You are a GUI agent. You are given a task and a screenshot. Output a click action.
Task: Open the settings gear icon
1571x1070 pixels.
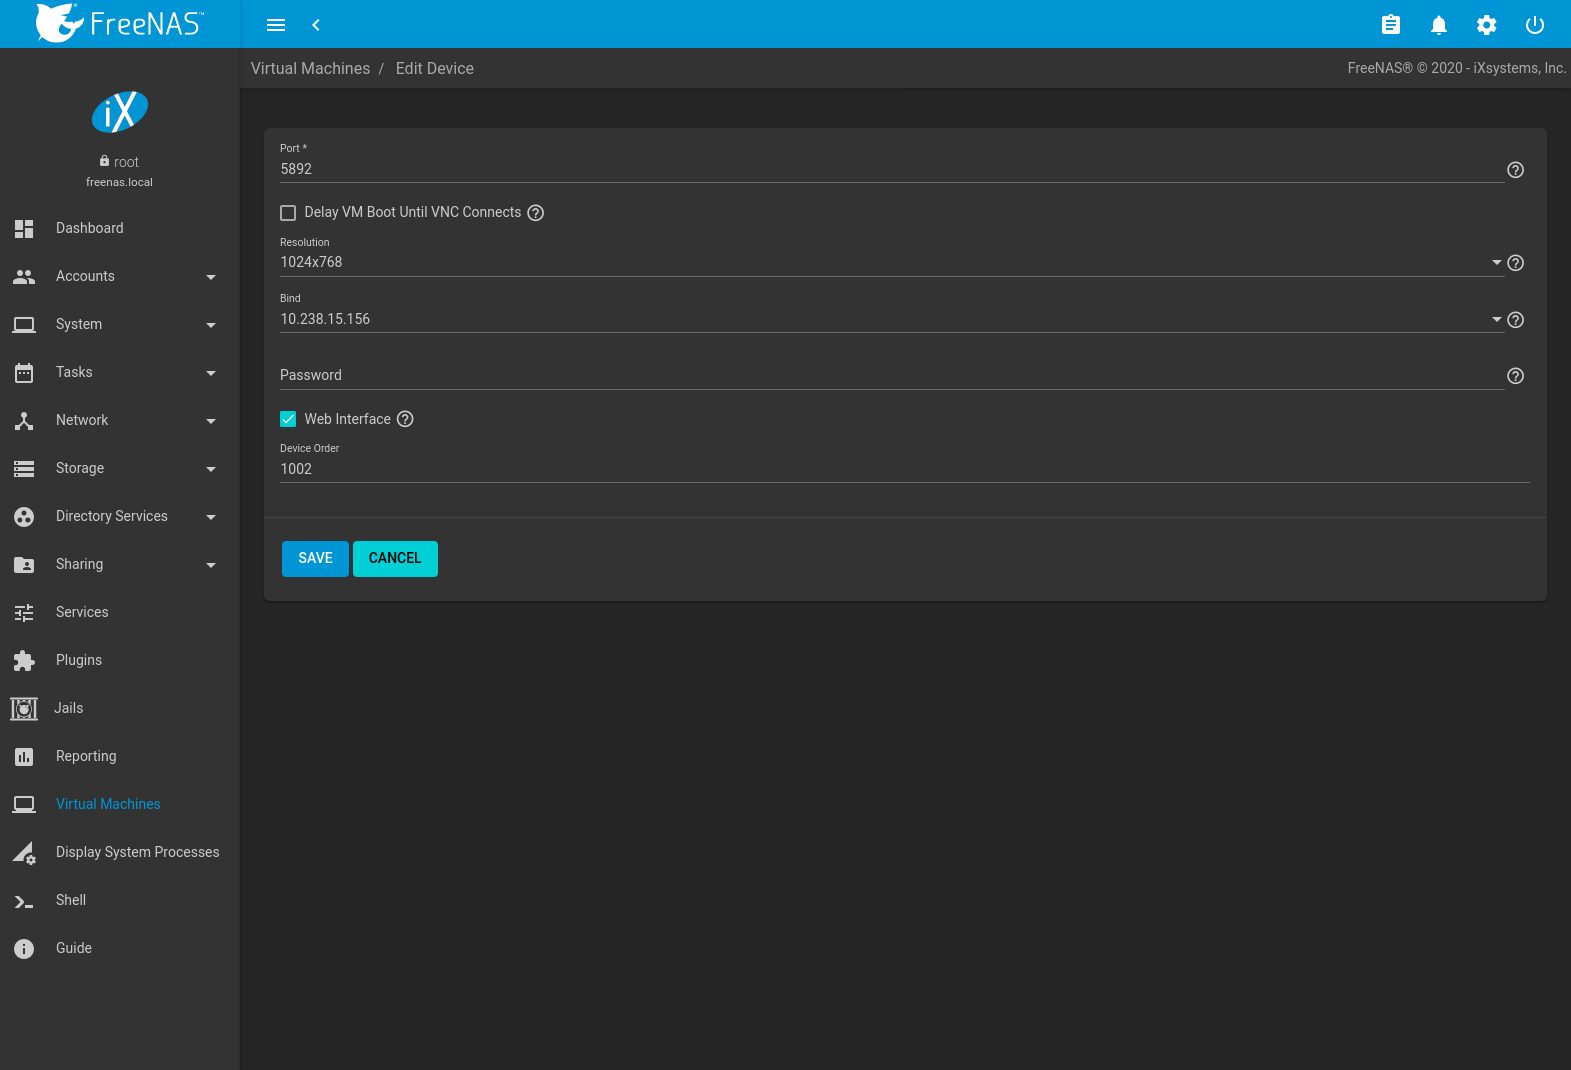(x=1486, y=25)
